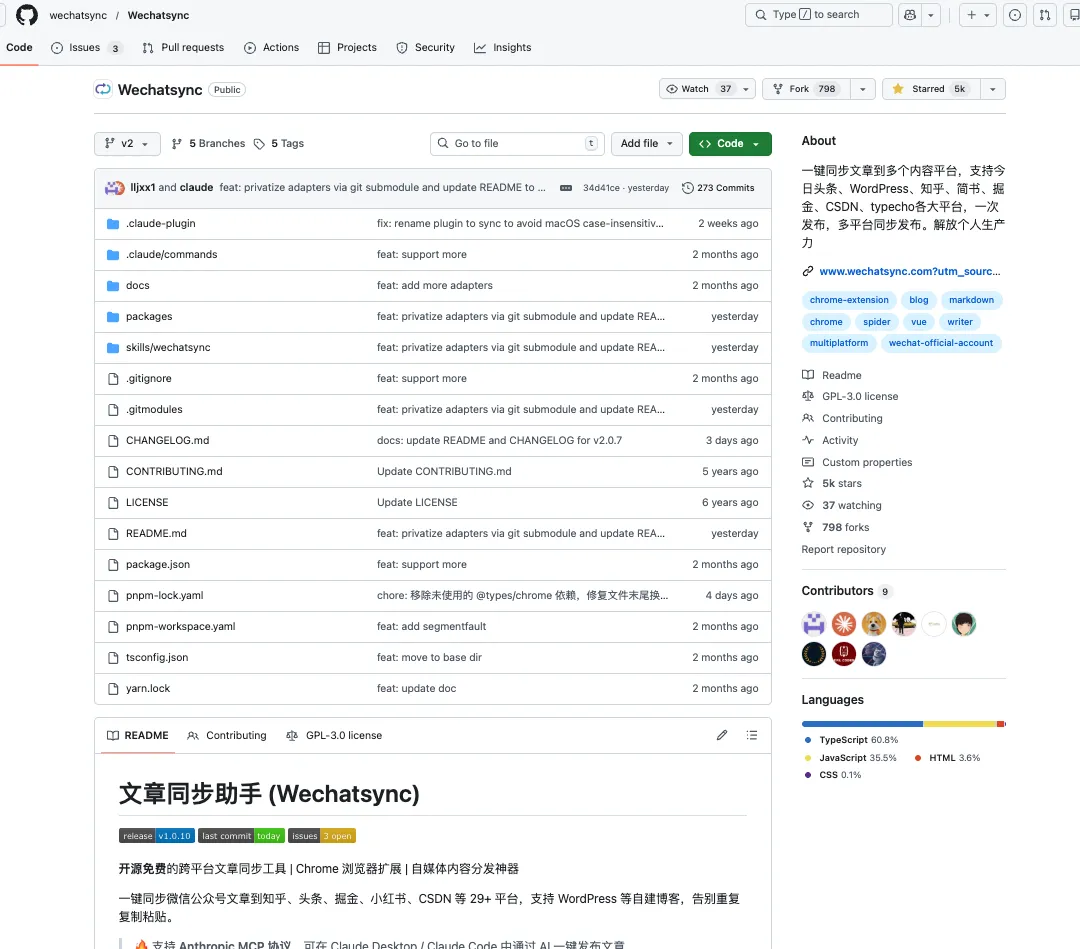Expand the create new plus dropdown
Screen dimensions: 1080x949
(977, 14)
